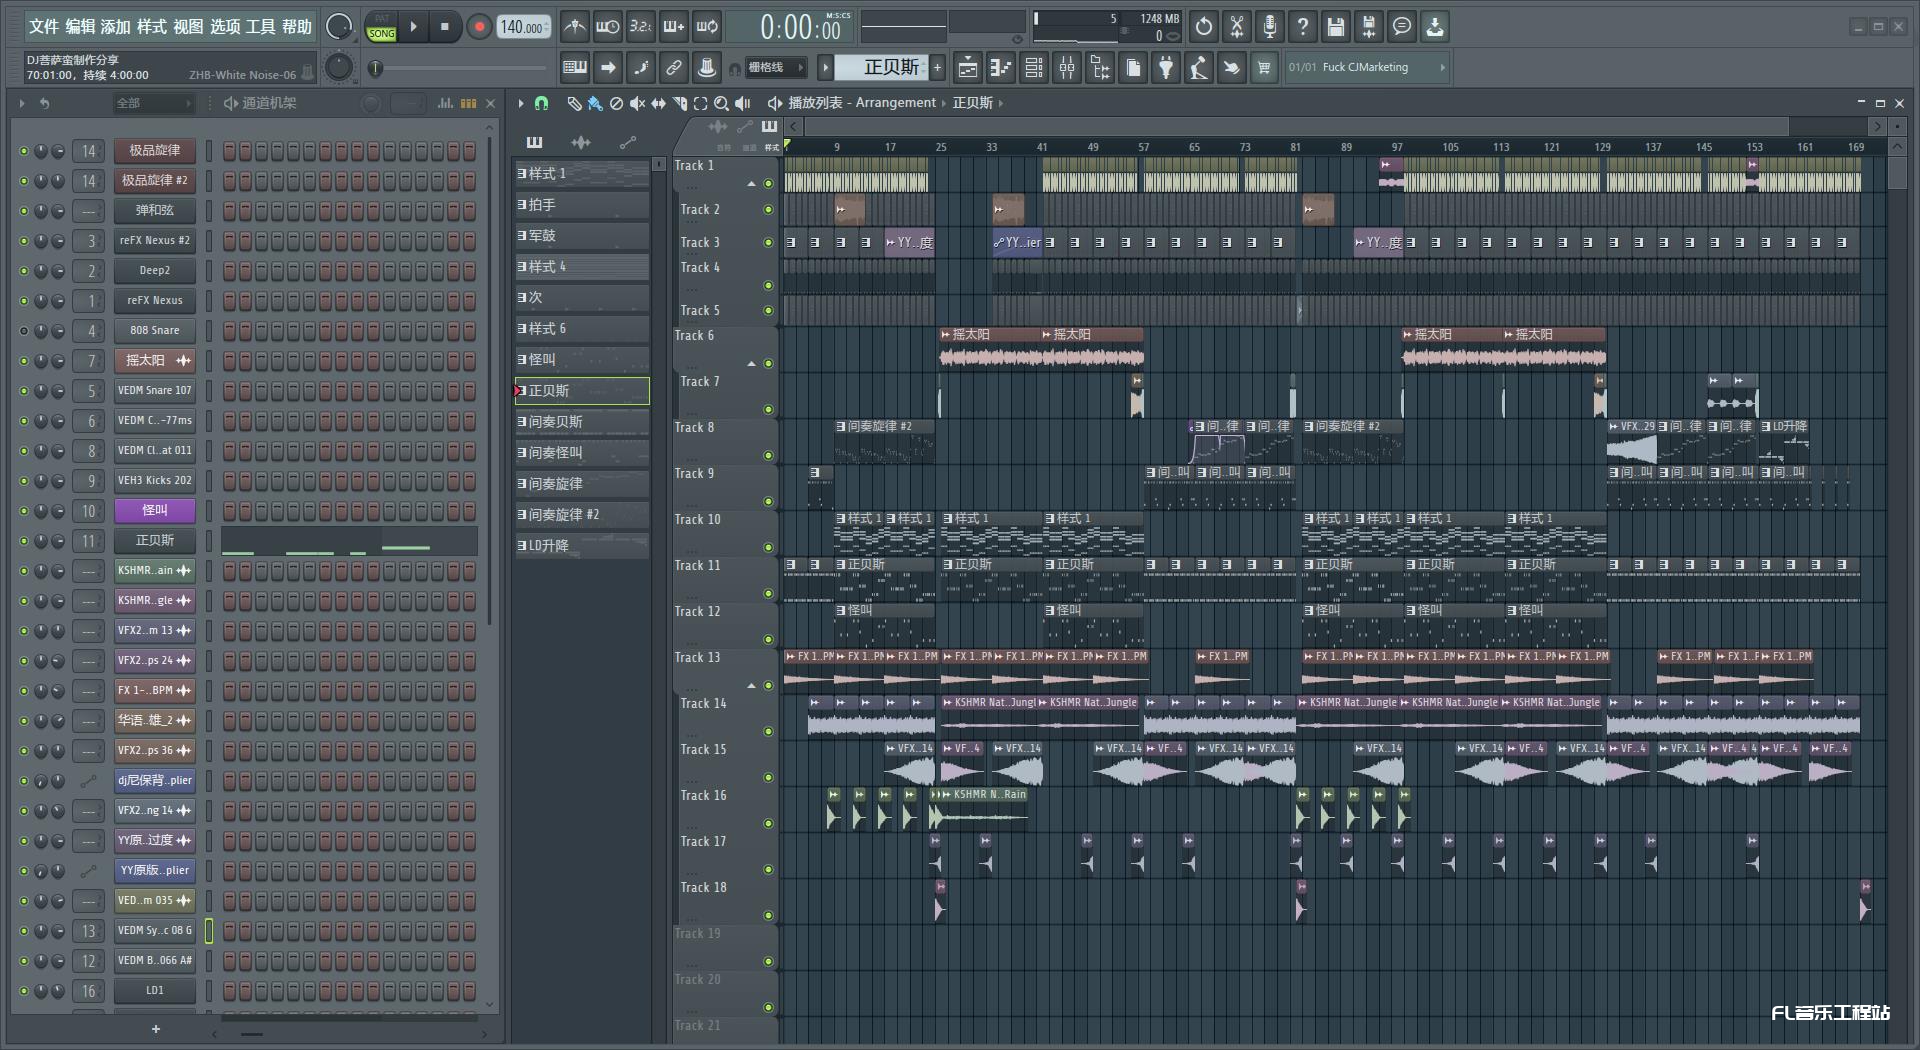
Task: Save the project with floppy icon
Action: 1336,27
